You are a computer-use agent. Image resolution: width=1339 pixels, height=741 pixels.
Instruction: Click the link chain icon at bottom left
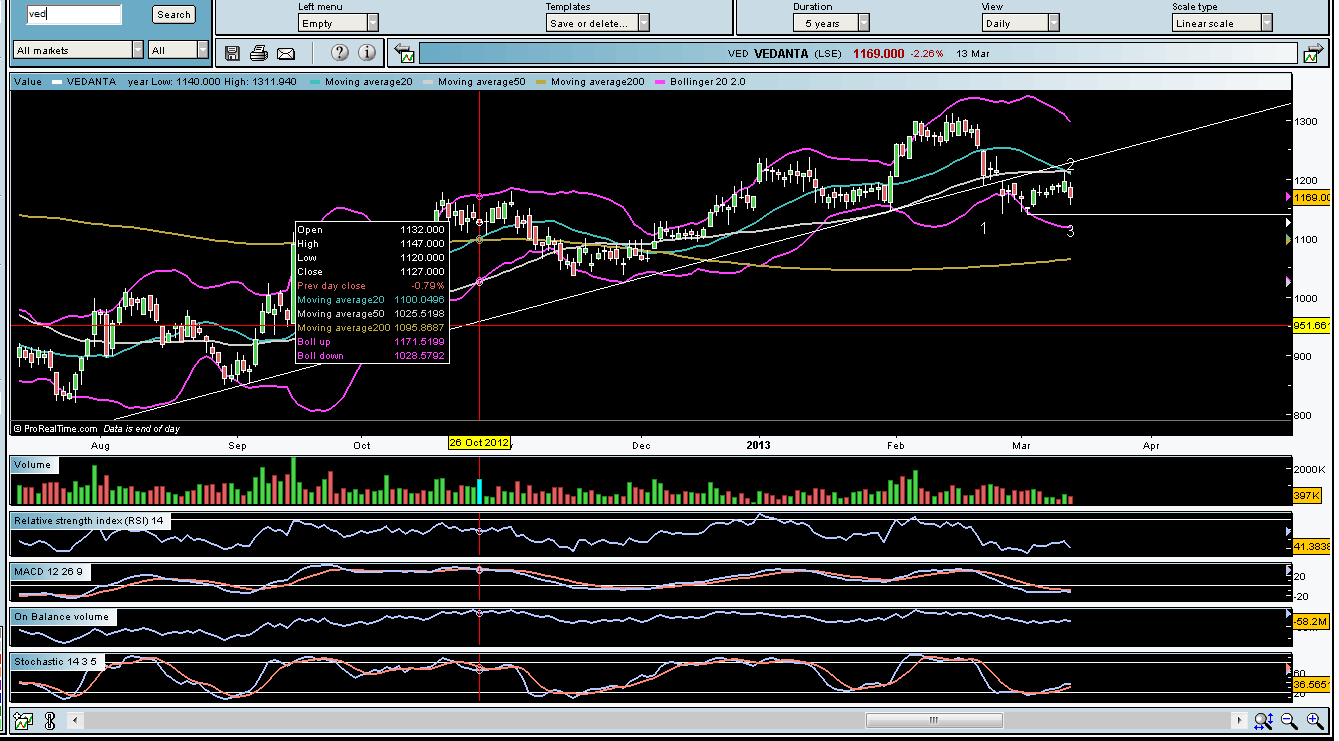[47, 720]
